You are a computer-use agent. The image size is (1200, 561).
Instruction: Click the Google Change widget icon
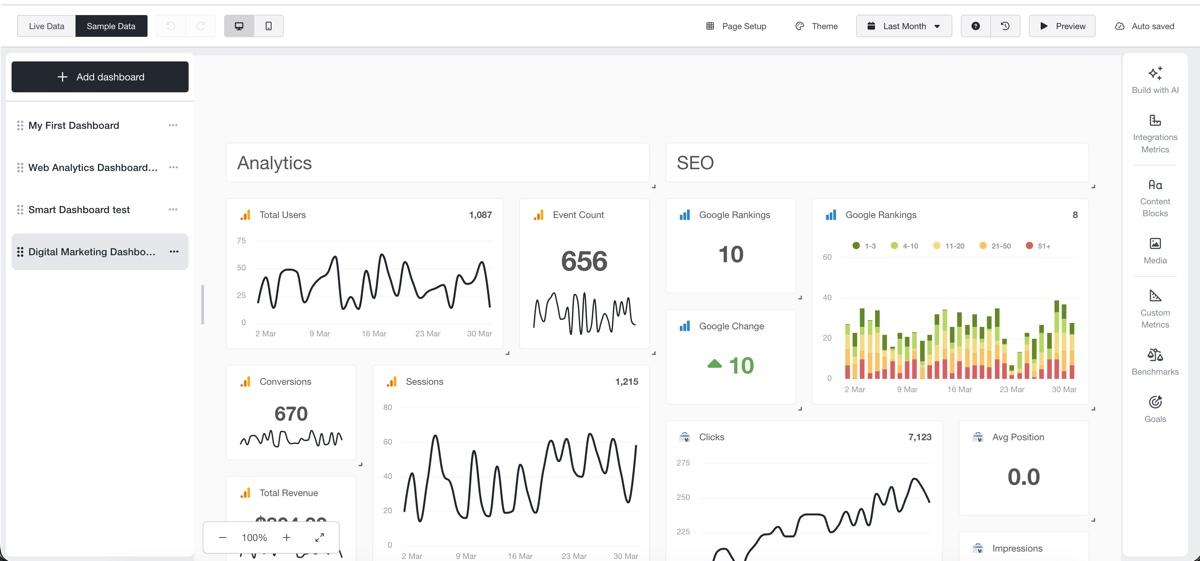[685, 326]
